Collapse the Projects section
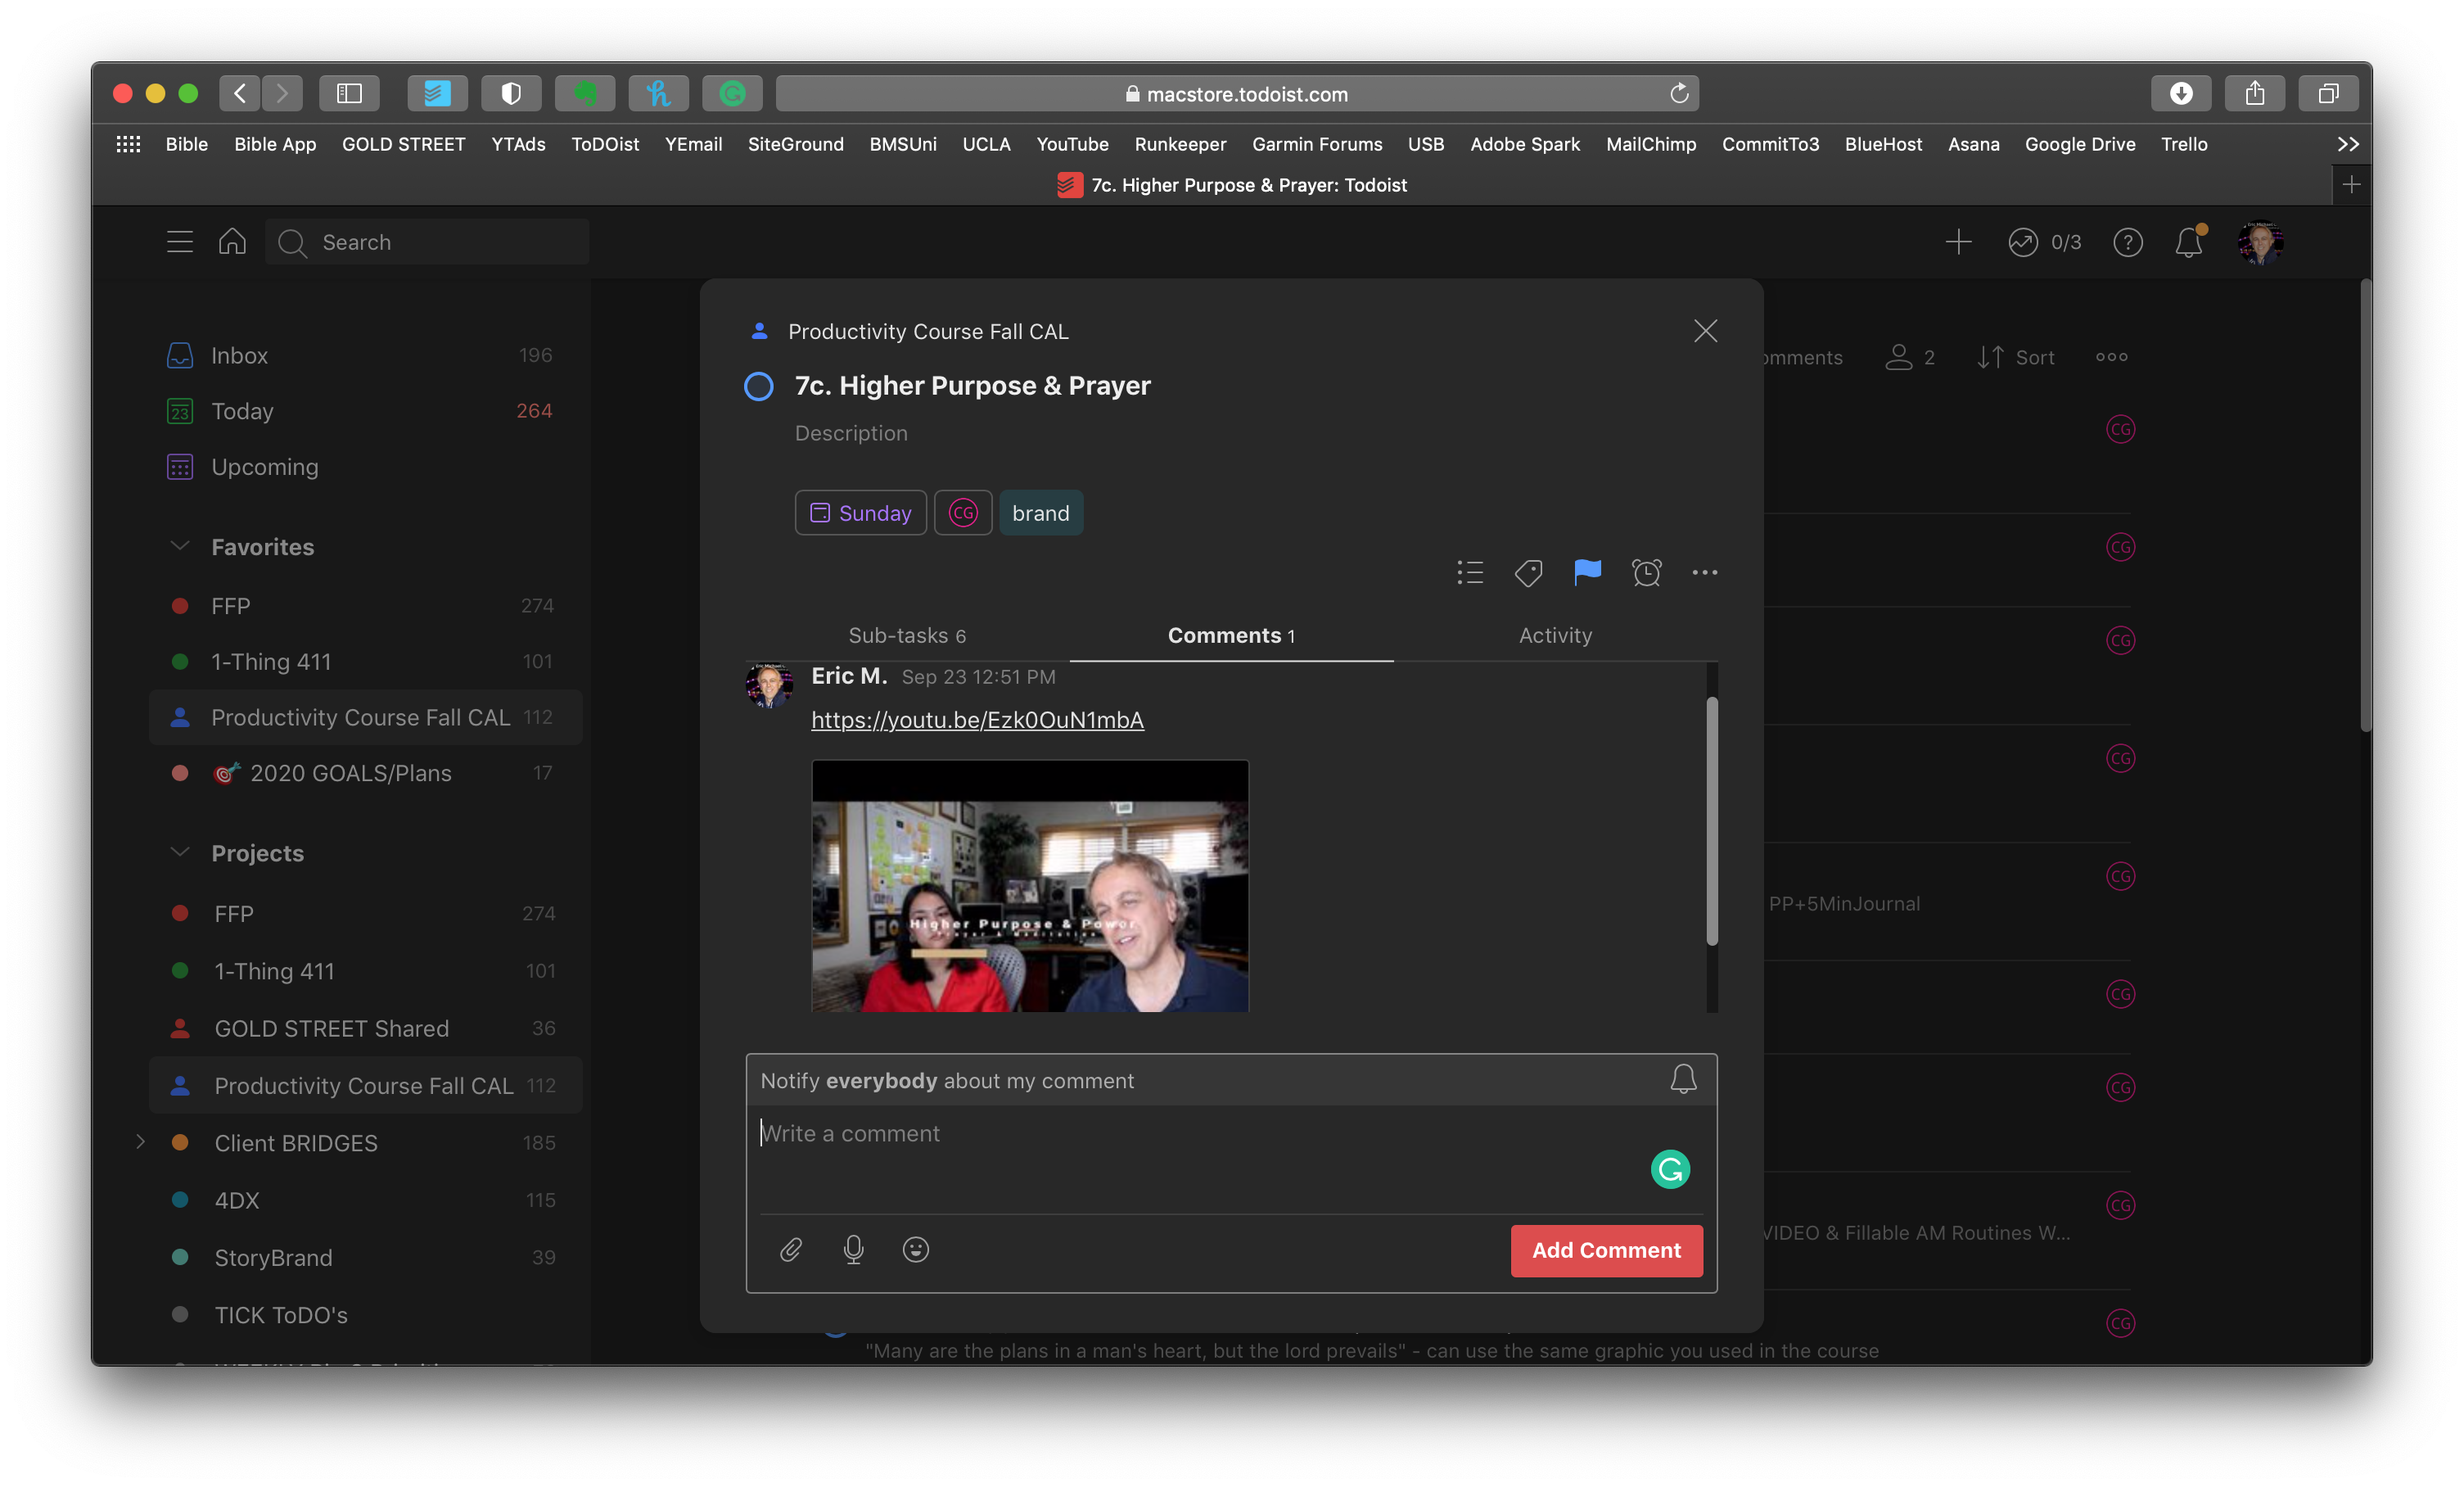This screenshot has height=1487, width=2464. 180,852
